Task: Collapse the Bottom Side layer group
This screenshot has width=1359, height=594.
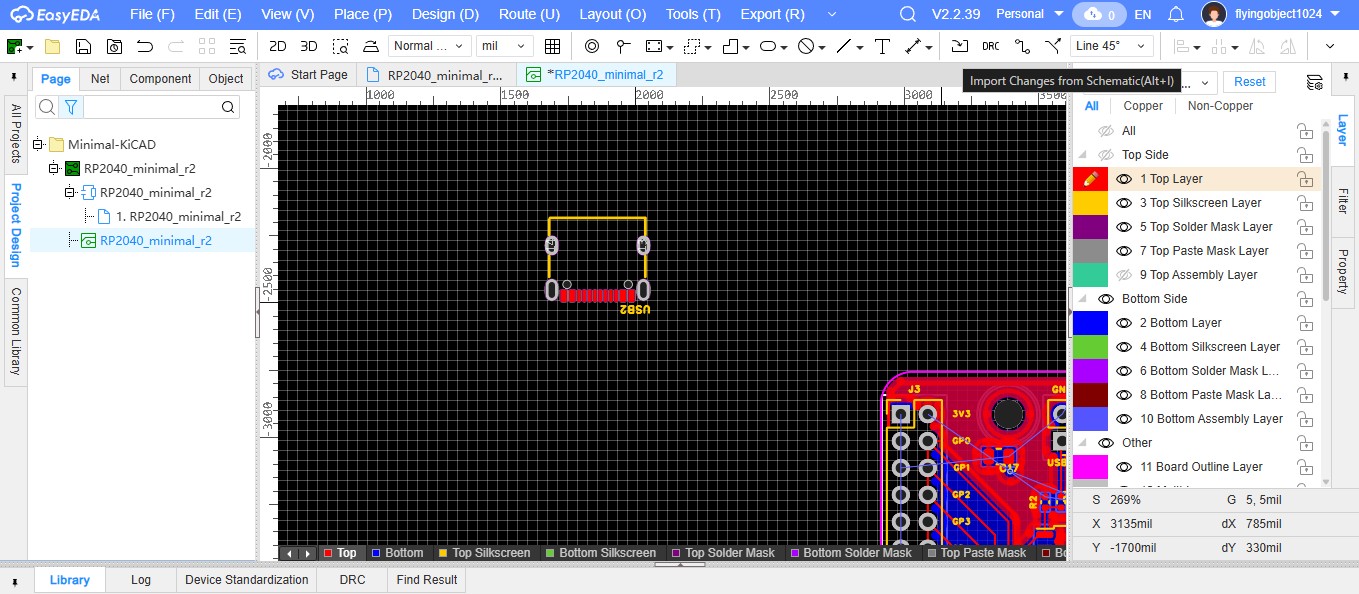Action: 1082,299
